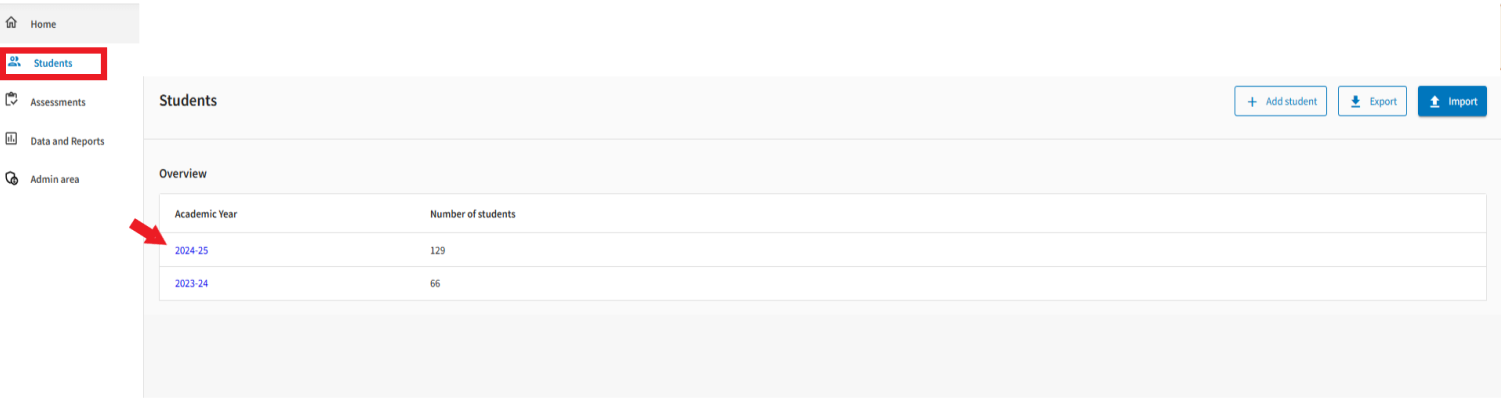The width and height of the screenshot is (1501, 399).
Task: Click the Data and Reports chart icon
Action: 12,140
